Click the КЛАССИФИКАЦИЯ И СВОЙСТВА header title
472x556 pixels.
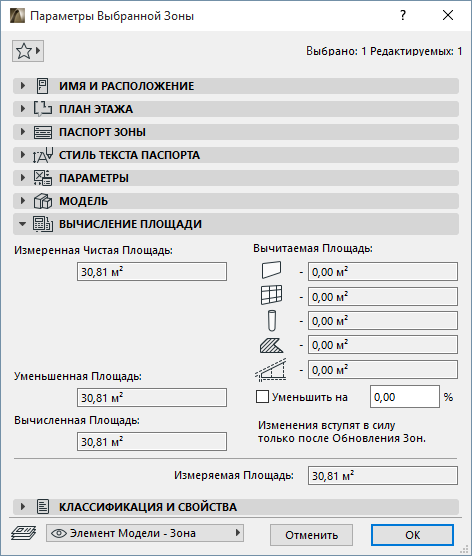pos(148,507)
